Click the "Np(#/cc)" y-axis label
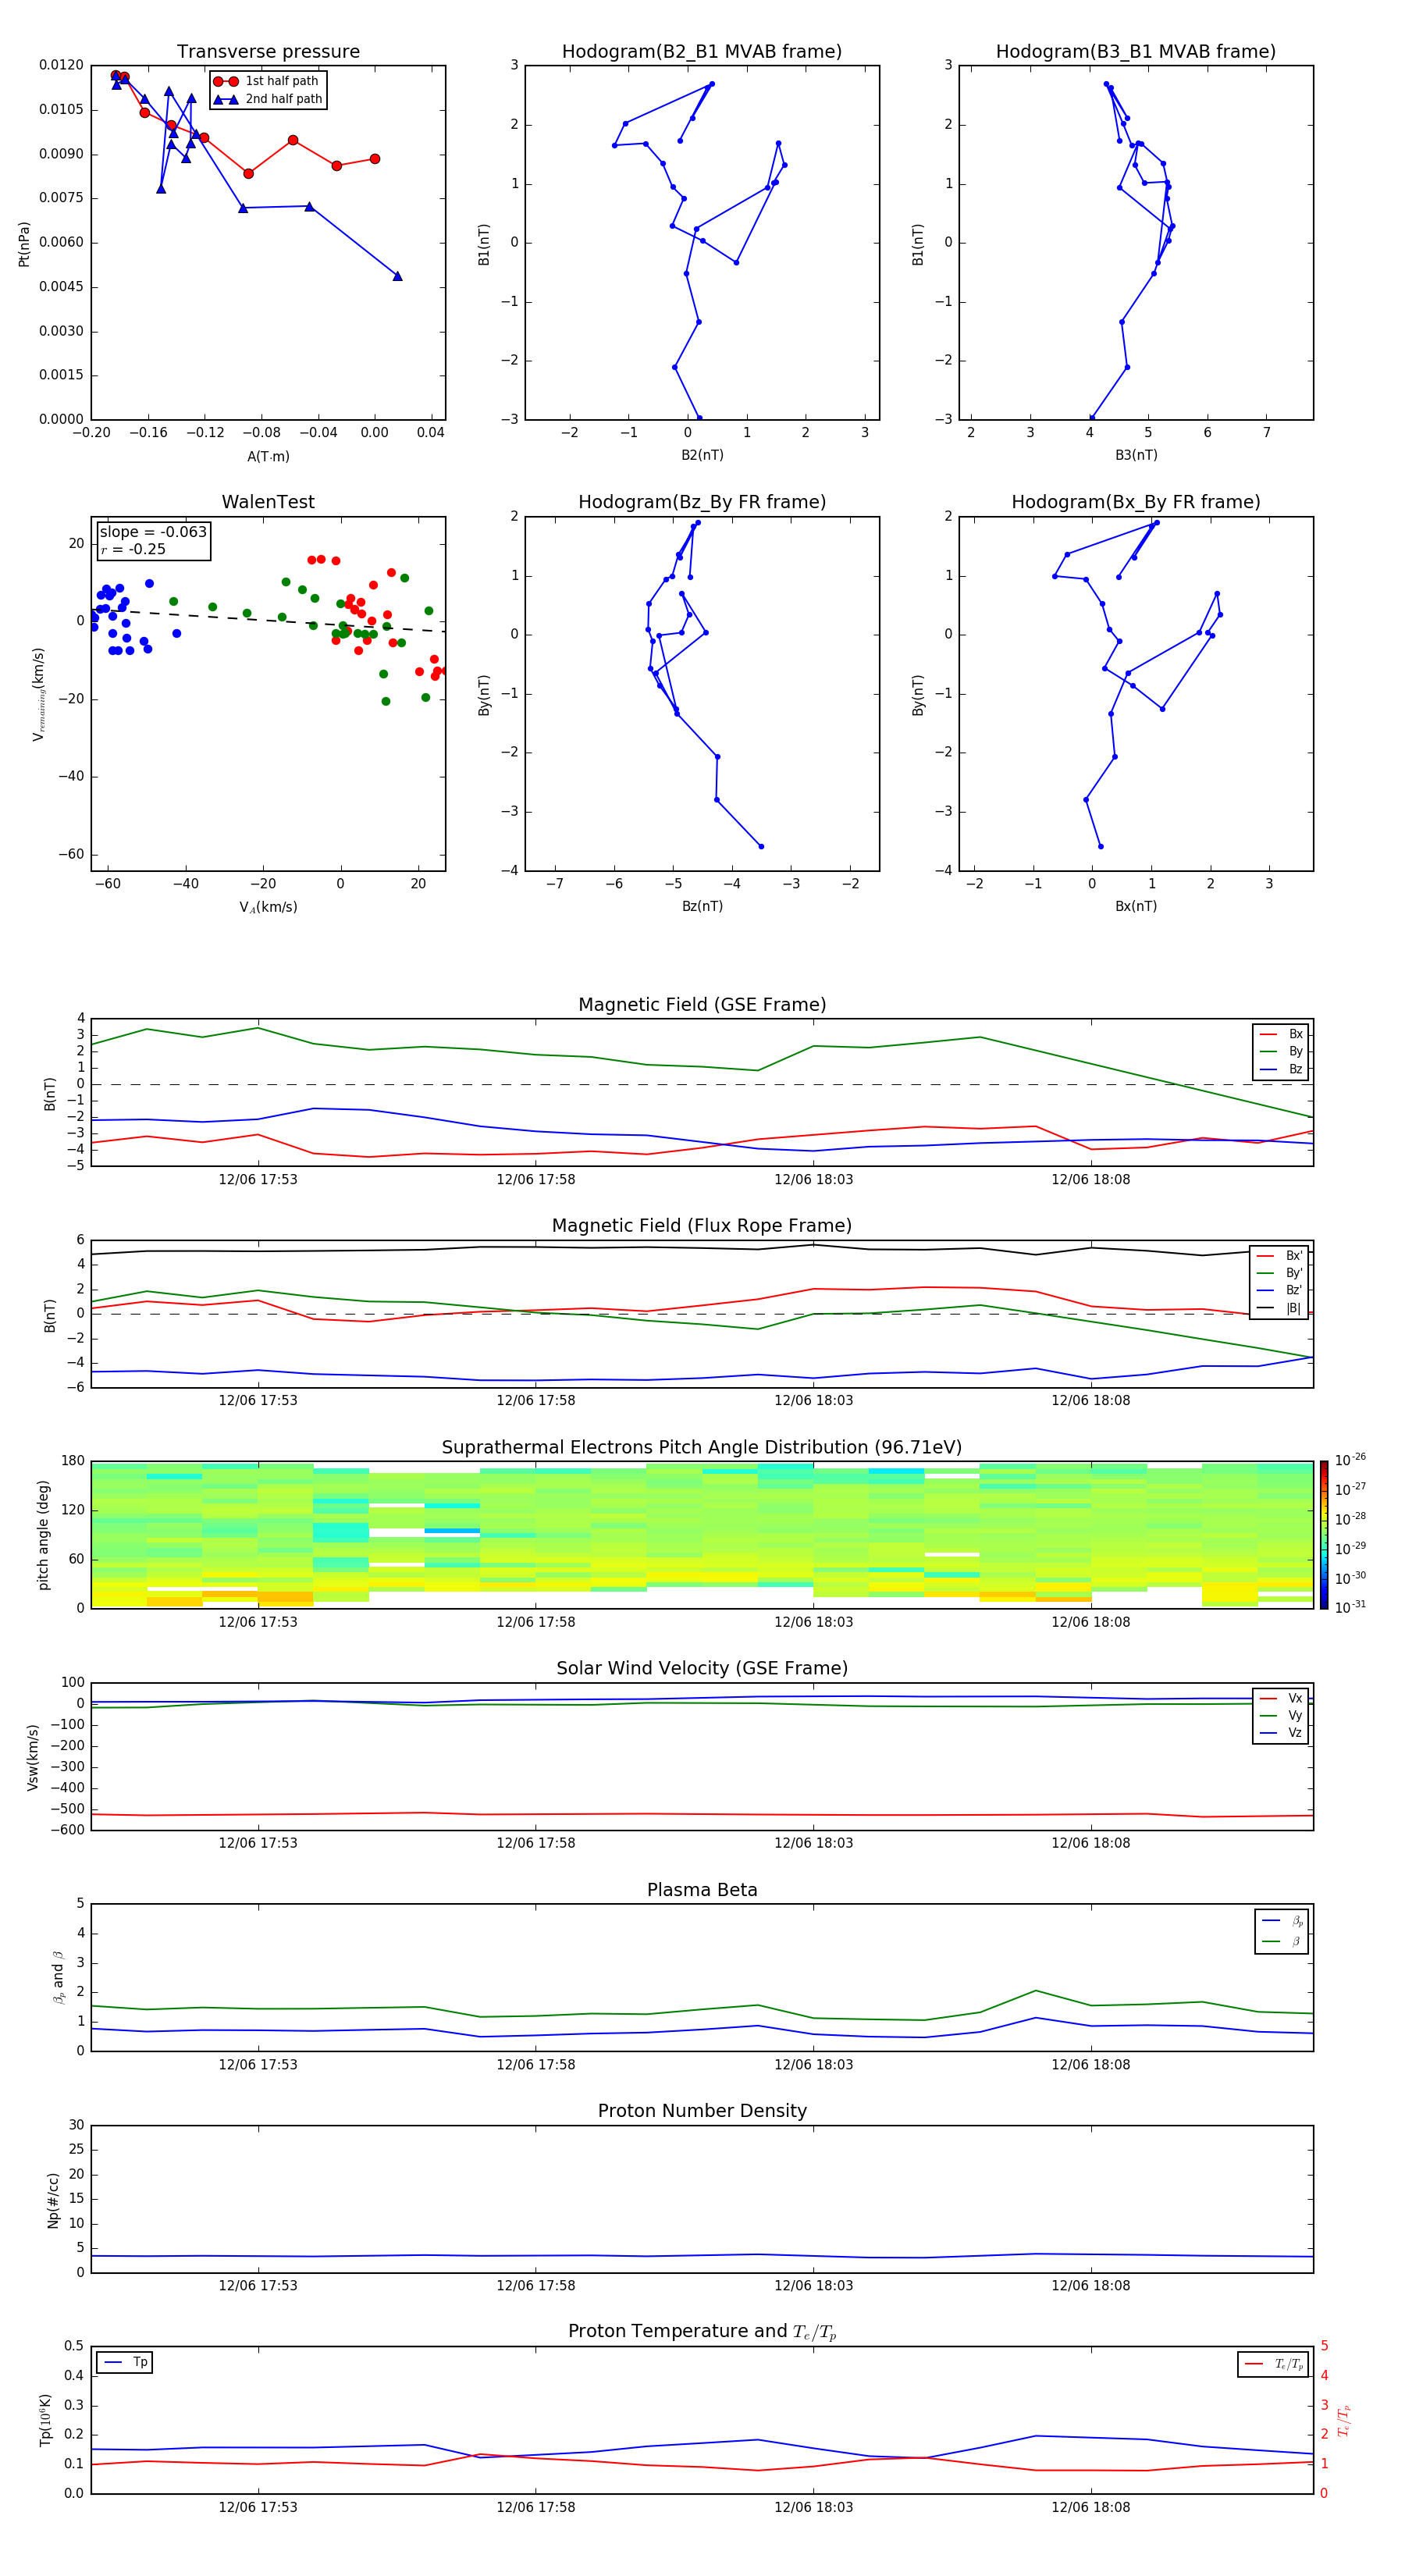Screen dimensions: 1405x2576 click(x=53, y=2200)
